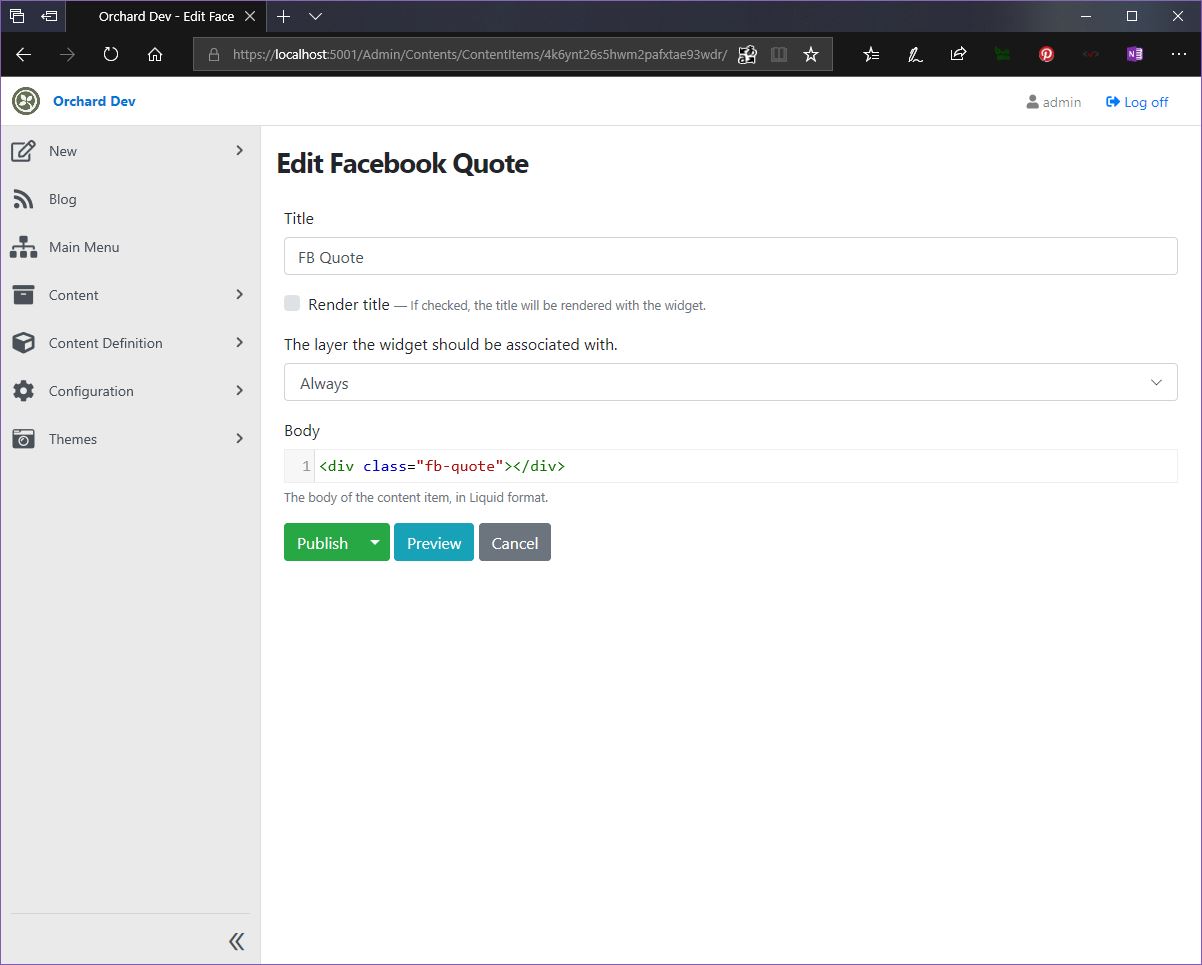Viewport: 1202px width, 965px height.
Task: Click the Add notes pen icon
Action: pos(915,55)
